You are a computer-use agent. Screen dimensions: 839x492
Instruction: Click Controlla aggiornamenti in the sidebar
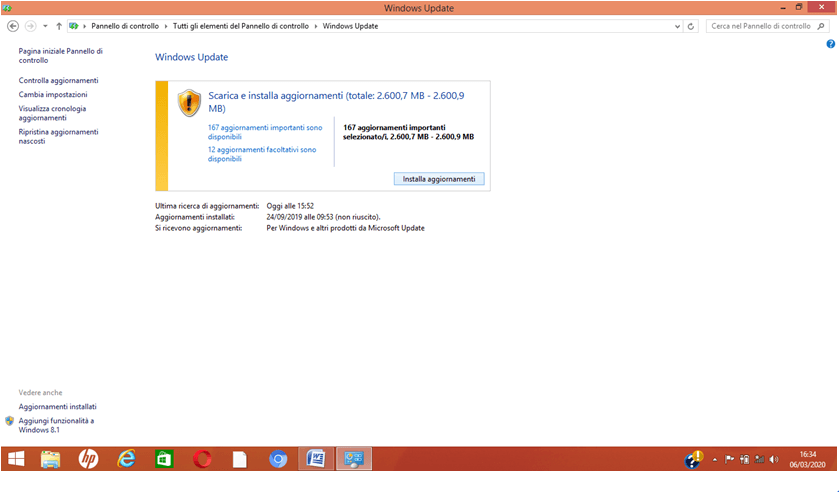click(58, 80)
